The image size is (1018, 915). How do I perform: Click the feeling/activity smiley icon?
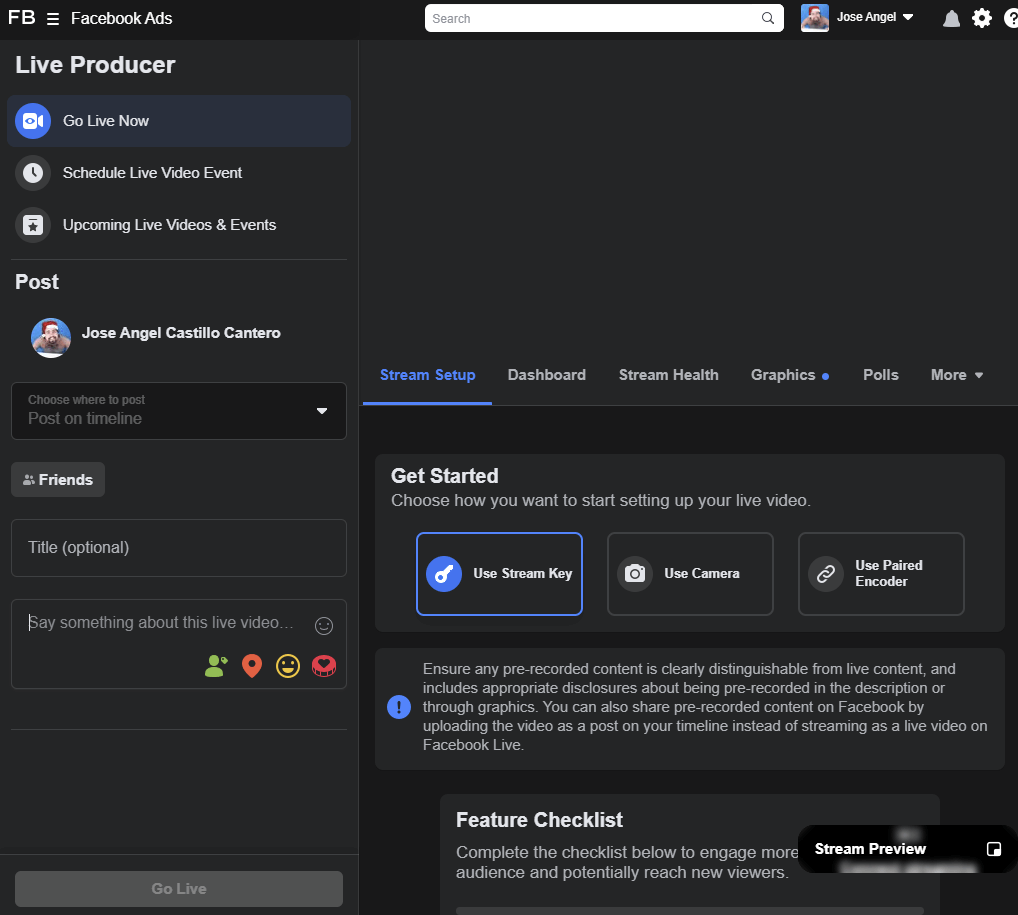click(288, 666)
